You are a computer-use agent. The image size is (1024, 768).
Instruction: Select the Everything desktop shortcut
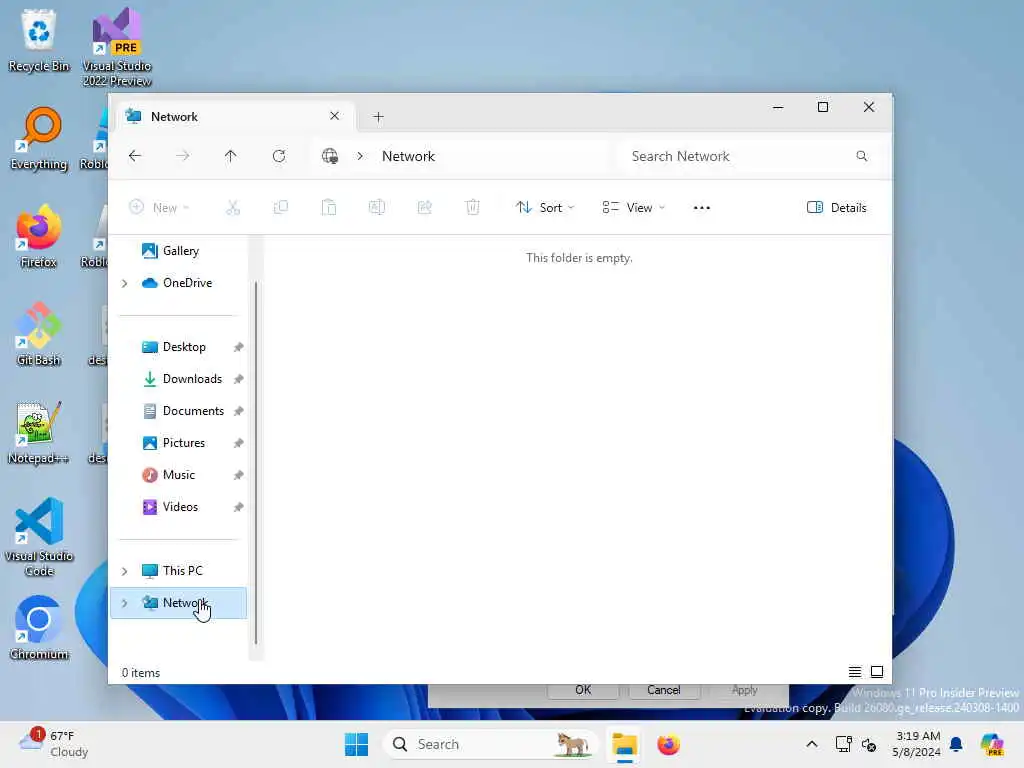[39, 138]
